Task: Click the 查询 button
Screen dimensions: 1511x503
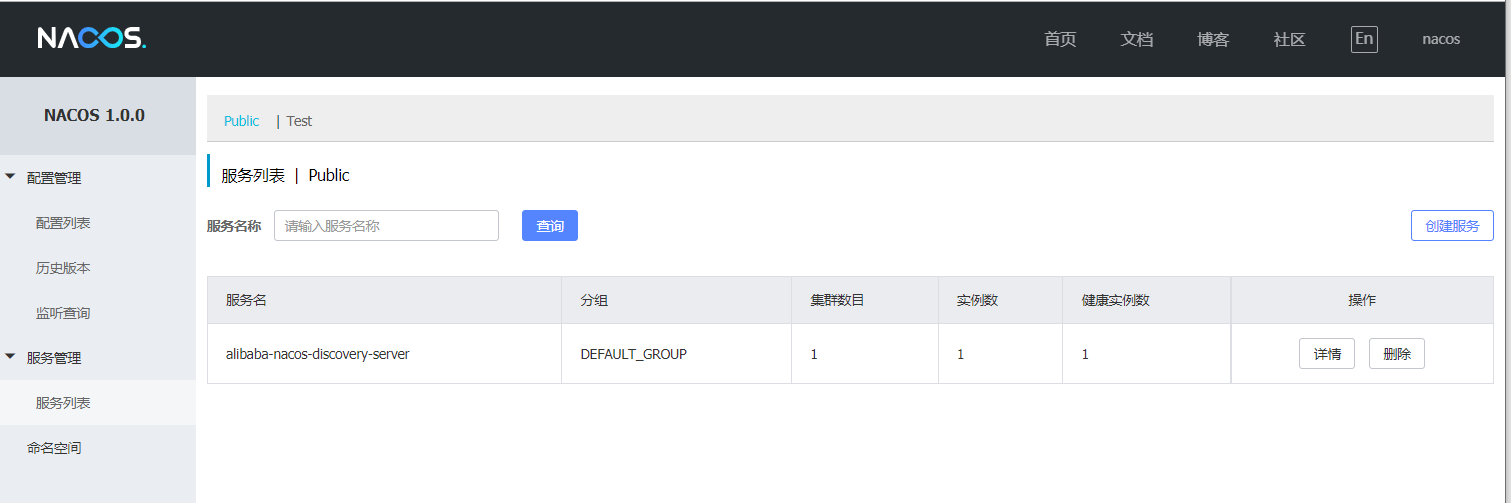Action: (550, 226)
